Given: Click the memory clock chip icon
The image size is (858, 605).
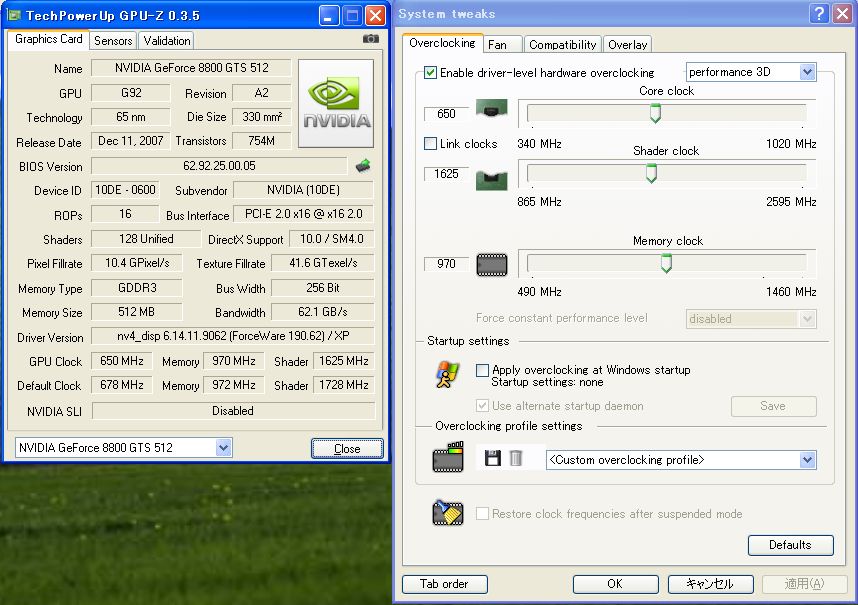Looking at the screenshot, I should 491,265.
